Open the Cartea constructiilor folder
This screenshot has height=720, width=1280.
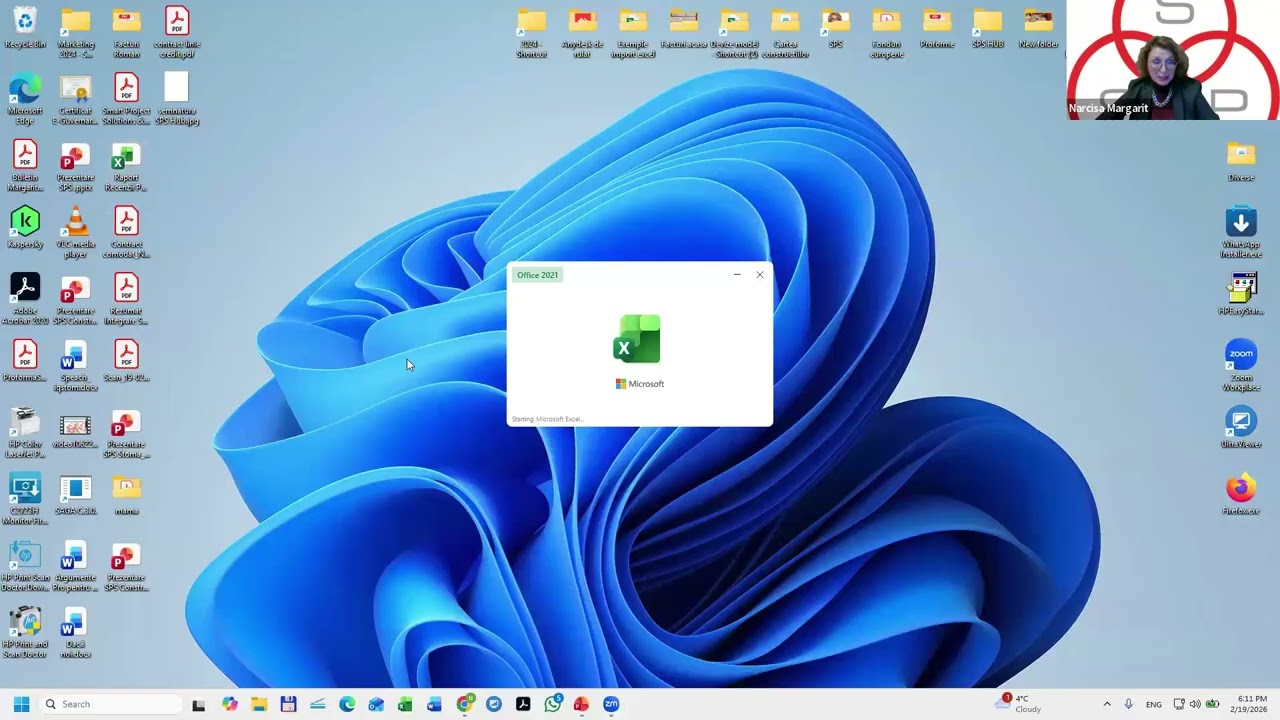[785, 32]
